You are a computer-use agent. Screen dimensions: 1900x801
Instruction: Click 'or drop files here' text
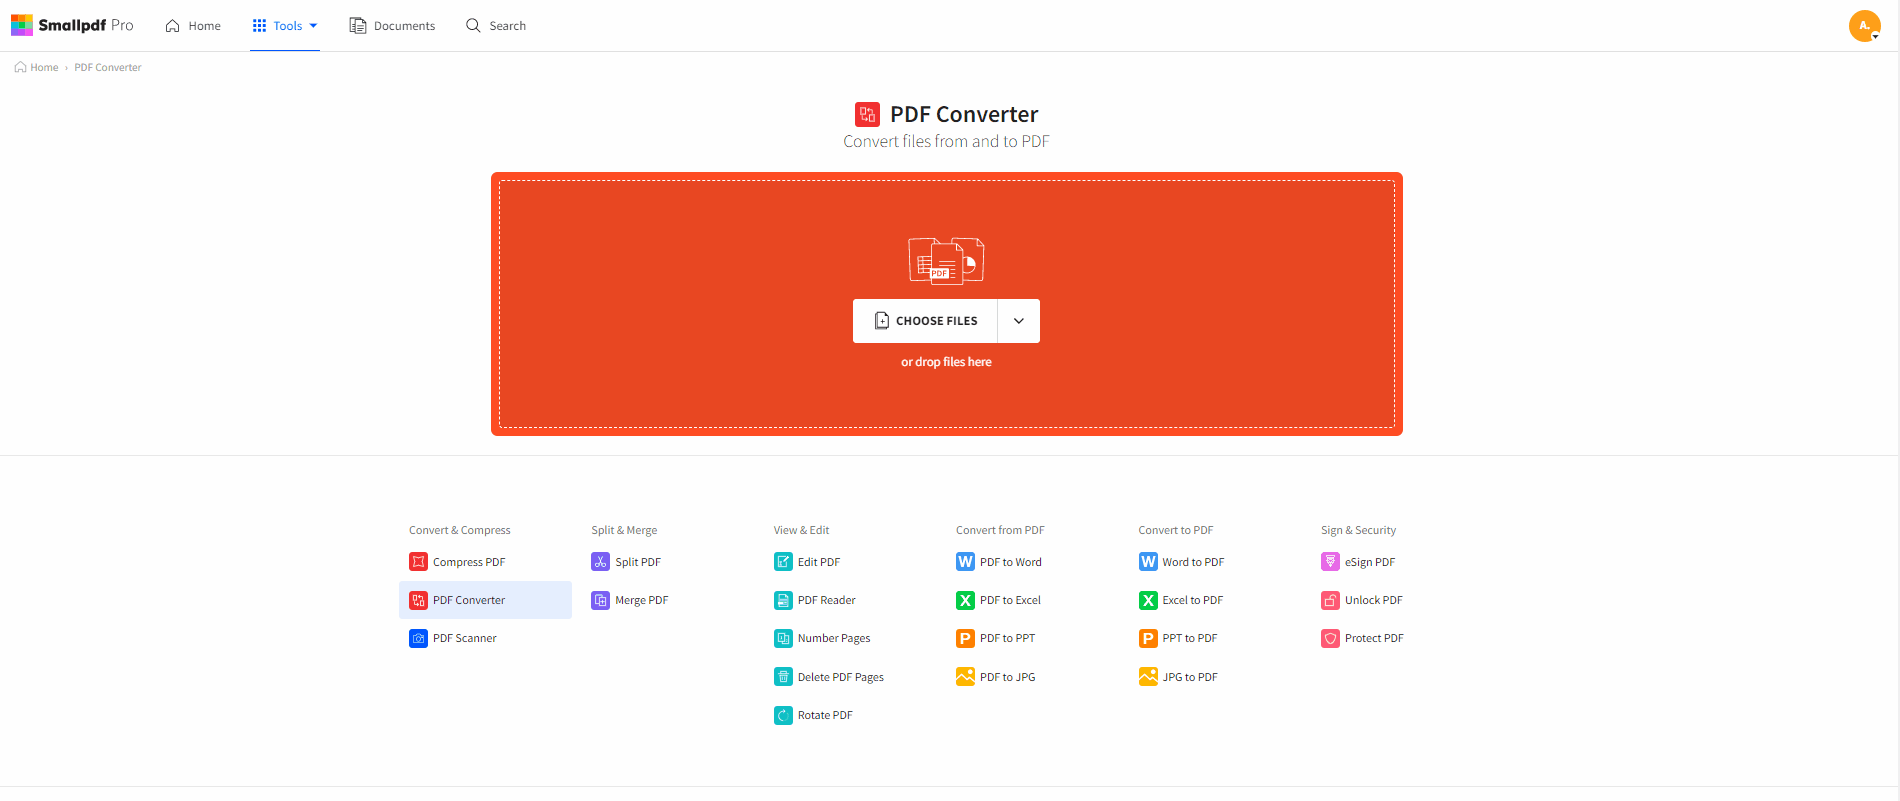[x=946, y=362]
